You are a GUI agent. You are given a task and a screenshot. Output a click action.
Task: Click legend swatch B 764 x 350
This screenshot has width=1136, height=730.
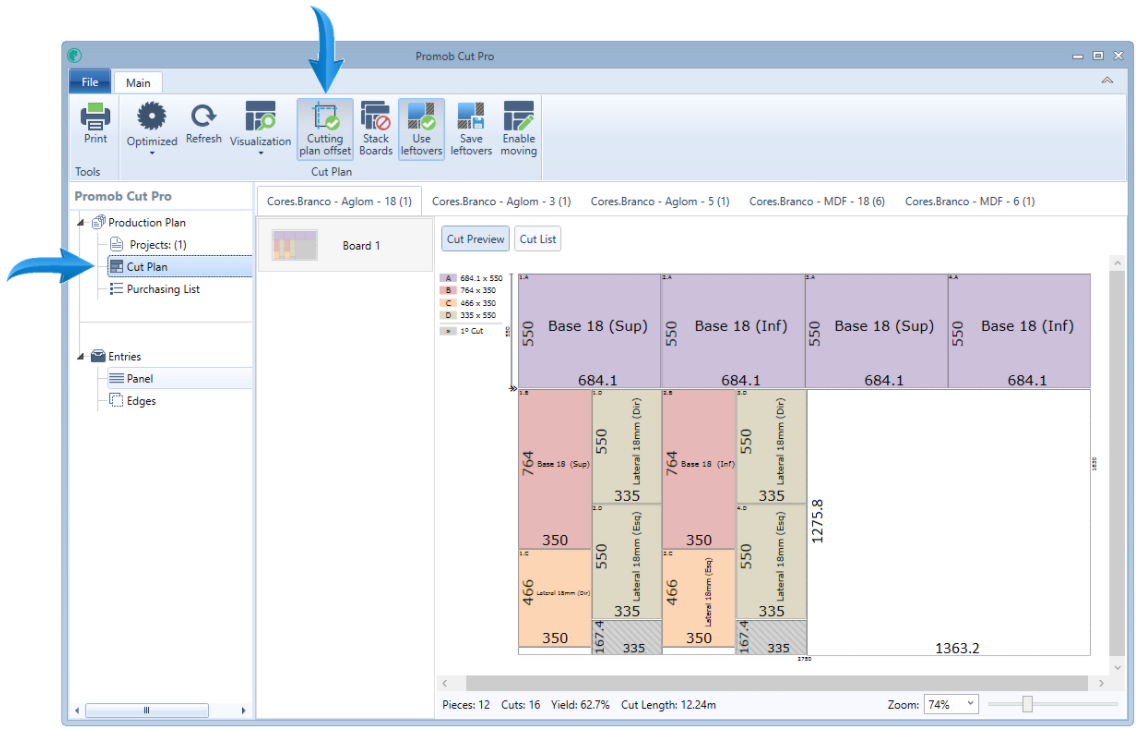coord(448,290)
